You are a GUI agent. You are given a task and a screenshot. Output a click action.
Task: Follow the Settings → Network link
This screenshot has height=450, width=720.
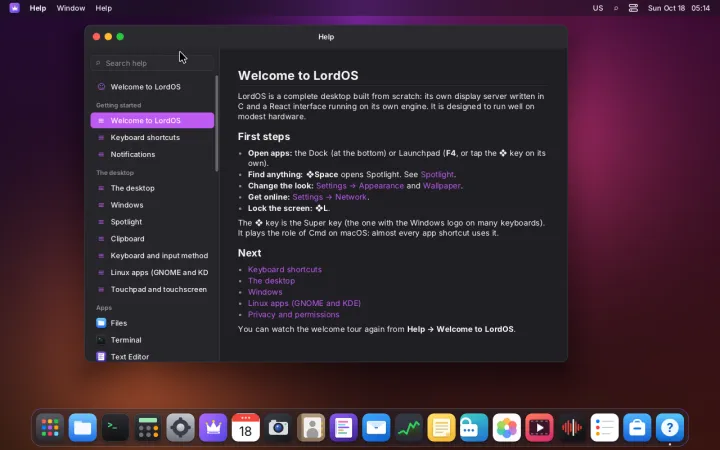click(330, 197)
